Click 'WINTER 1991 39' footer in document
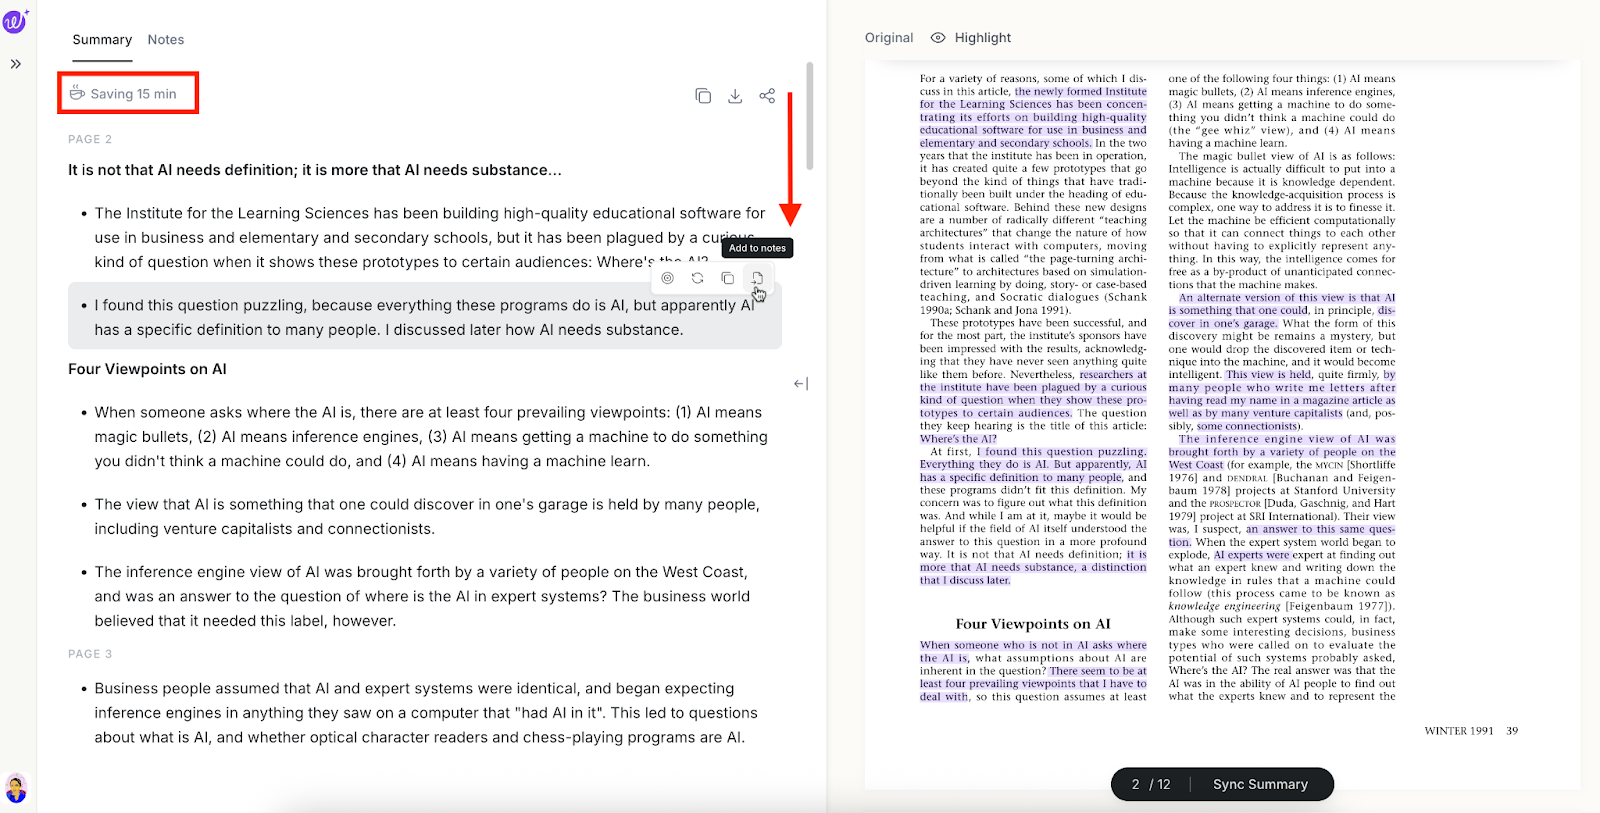This screenshot has width=1600, height=813. [1471, 731]
